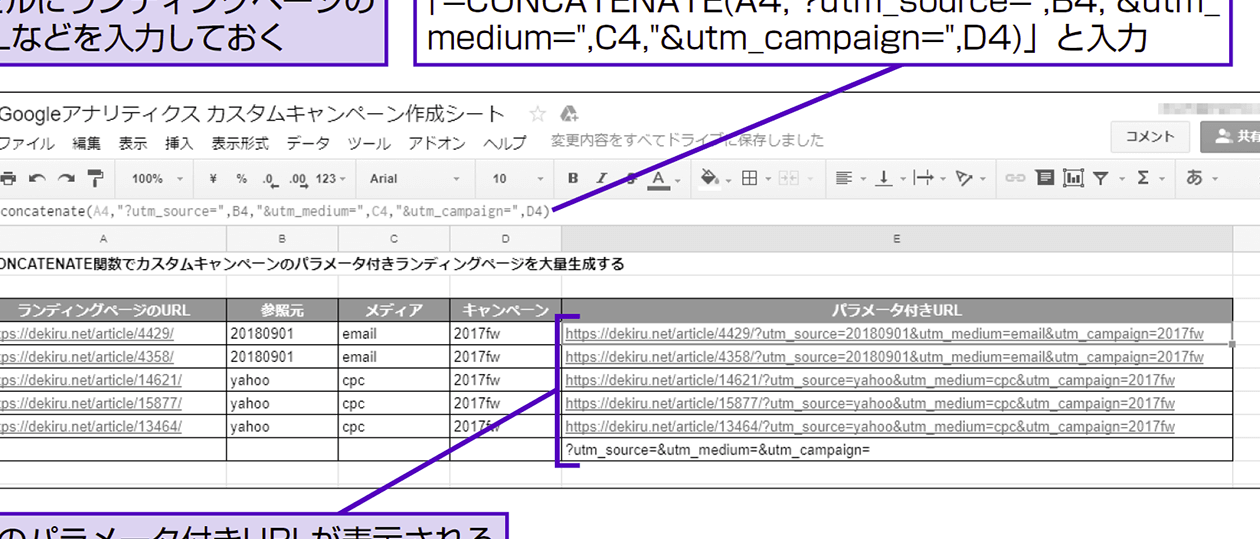Open link dekiru.net/article/14621/ in column A
Viewport: 1260px width, 539px height.
[91, 380]
